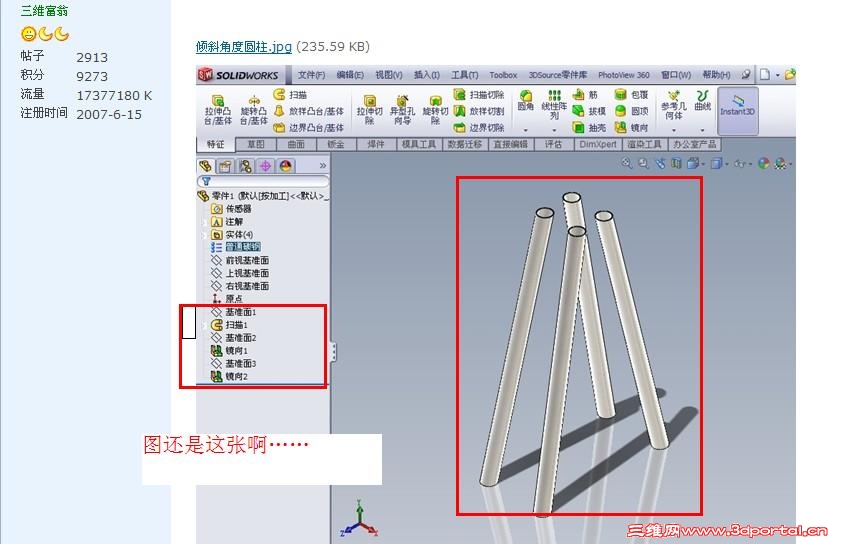Open PropertyManager panel tab icon
Screen dimensions: 847x544
pyautogui.click(x=225, y=166)
